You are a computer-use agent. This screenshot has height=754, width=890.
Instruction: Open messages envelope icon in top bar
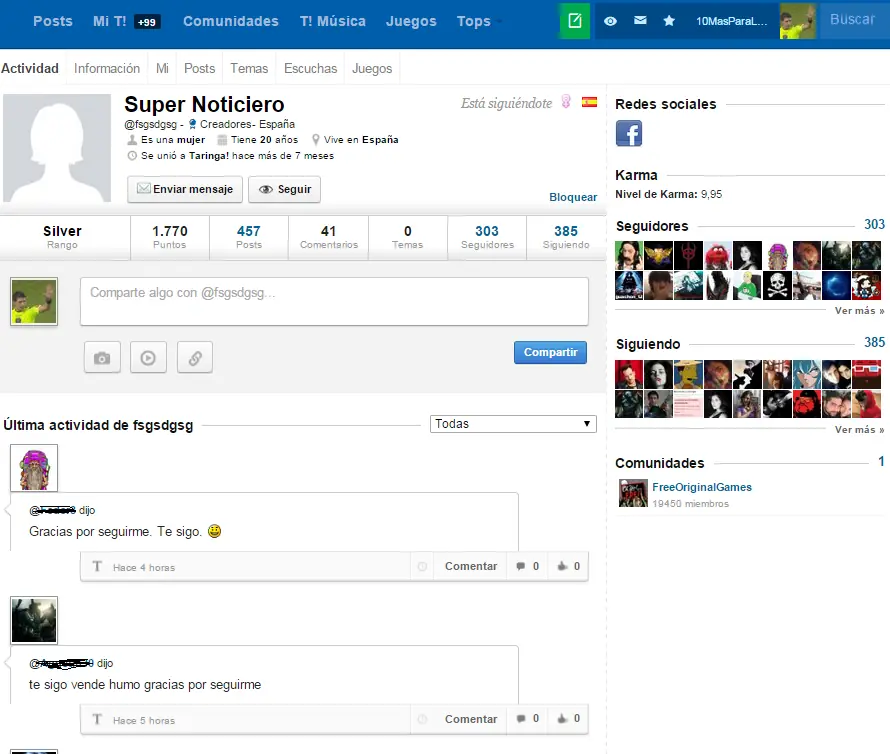pyautogui.click(x=640, y=20)
